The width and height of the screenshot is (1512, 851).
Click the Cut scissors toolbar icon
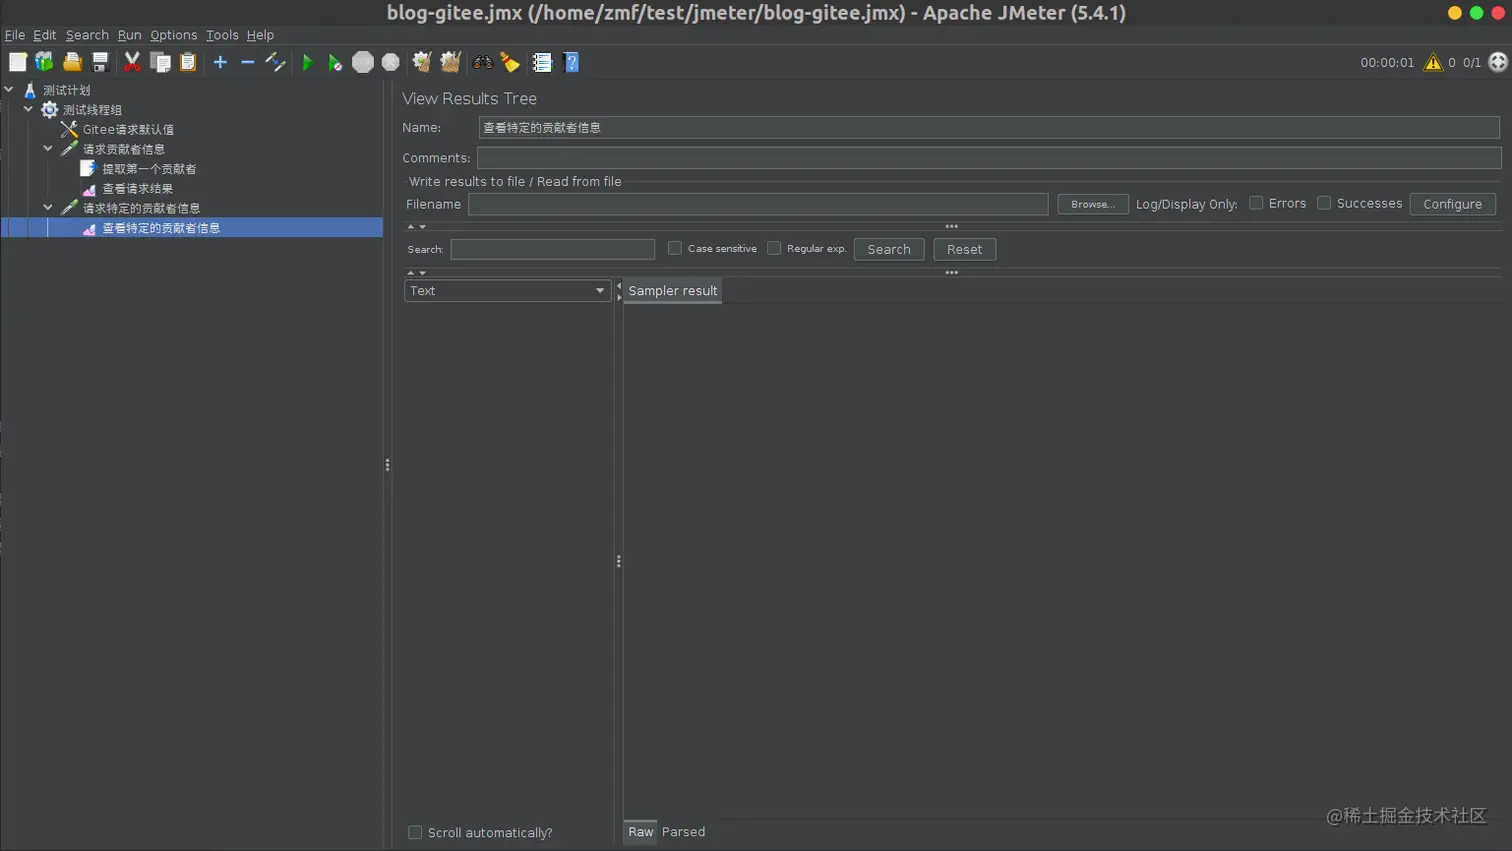[132, 62]
